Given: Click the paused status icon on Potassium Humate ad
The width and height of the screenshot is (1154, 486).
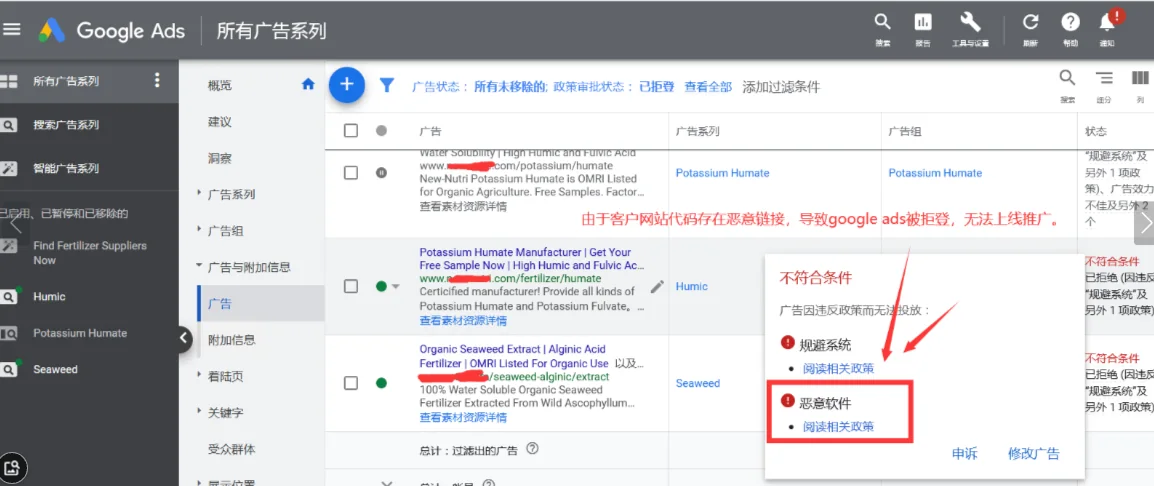Looking at the screenshot, I should tap(380, 172).
